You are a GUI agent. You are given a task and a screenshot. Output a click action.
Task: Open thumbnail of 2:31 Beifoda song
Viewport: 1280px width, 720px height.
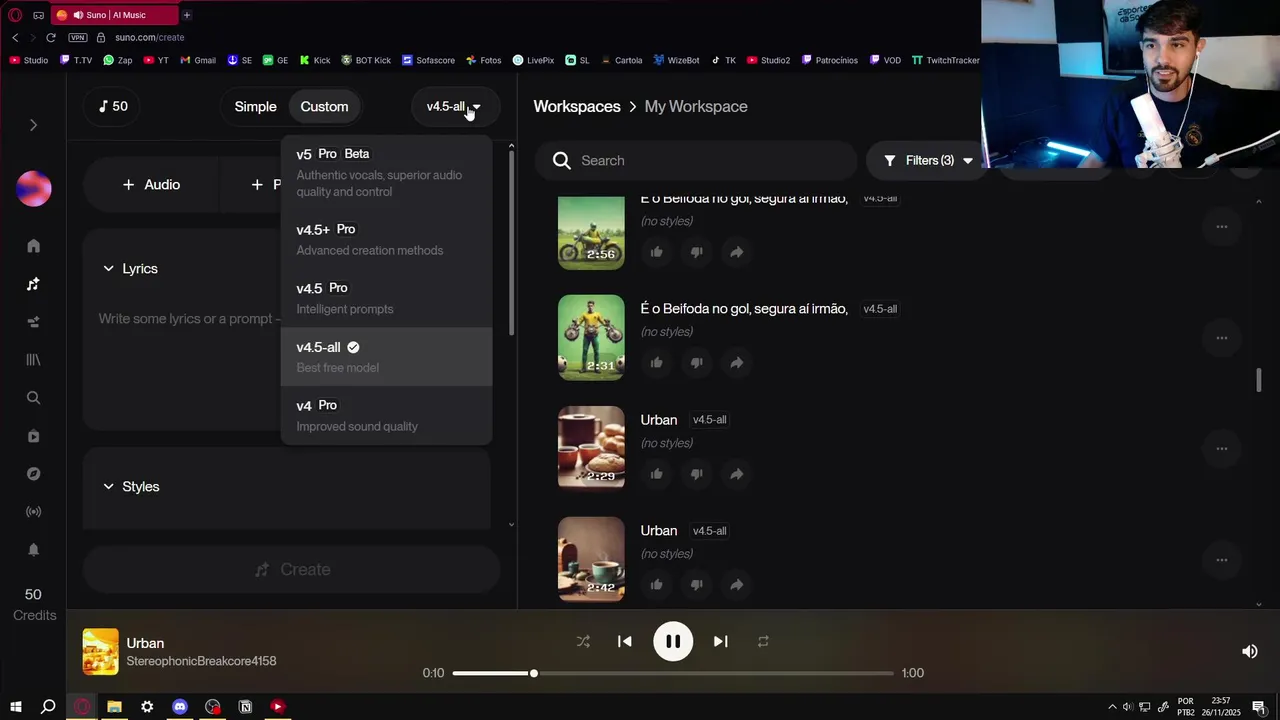pyautogui.click(x=591, y=338)
